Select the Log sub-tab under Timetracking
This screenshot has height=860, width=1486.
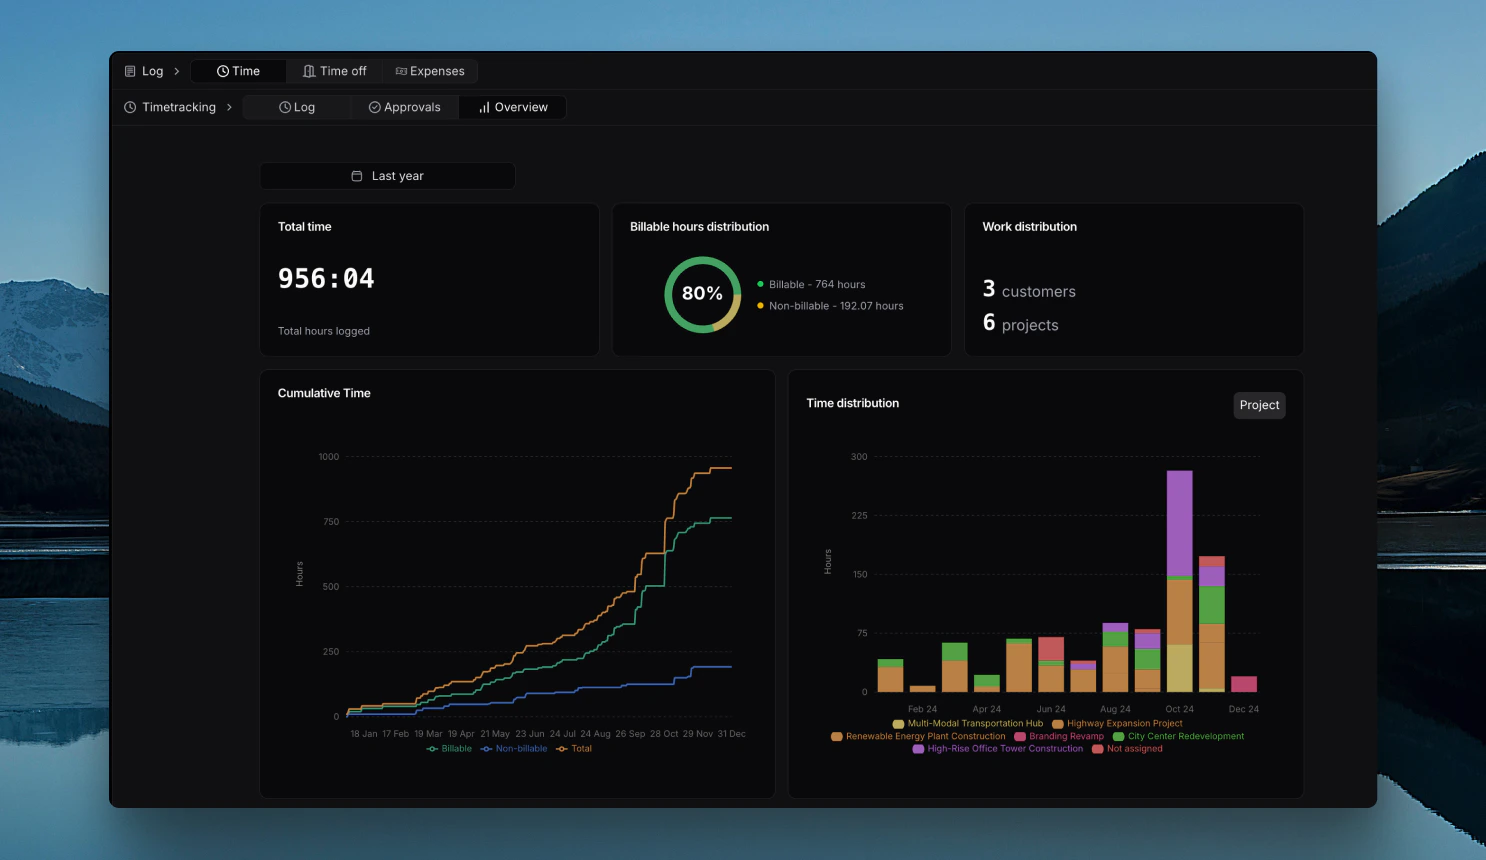[x=297, y=107]
